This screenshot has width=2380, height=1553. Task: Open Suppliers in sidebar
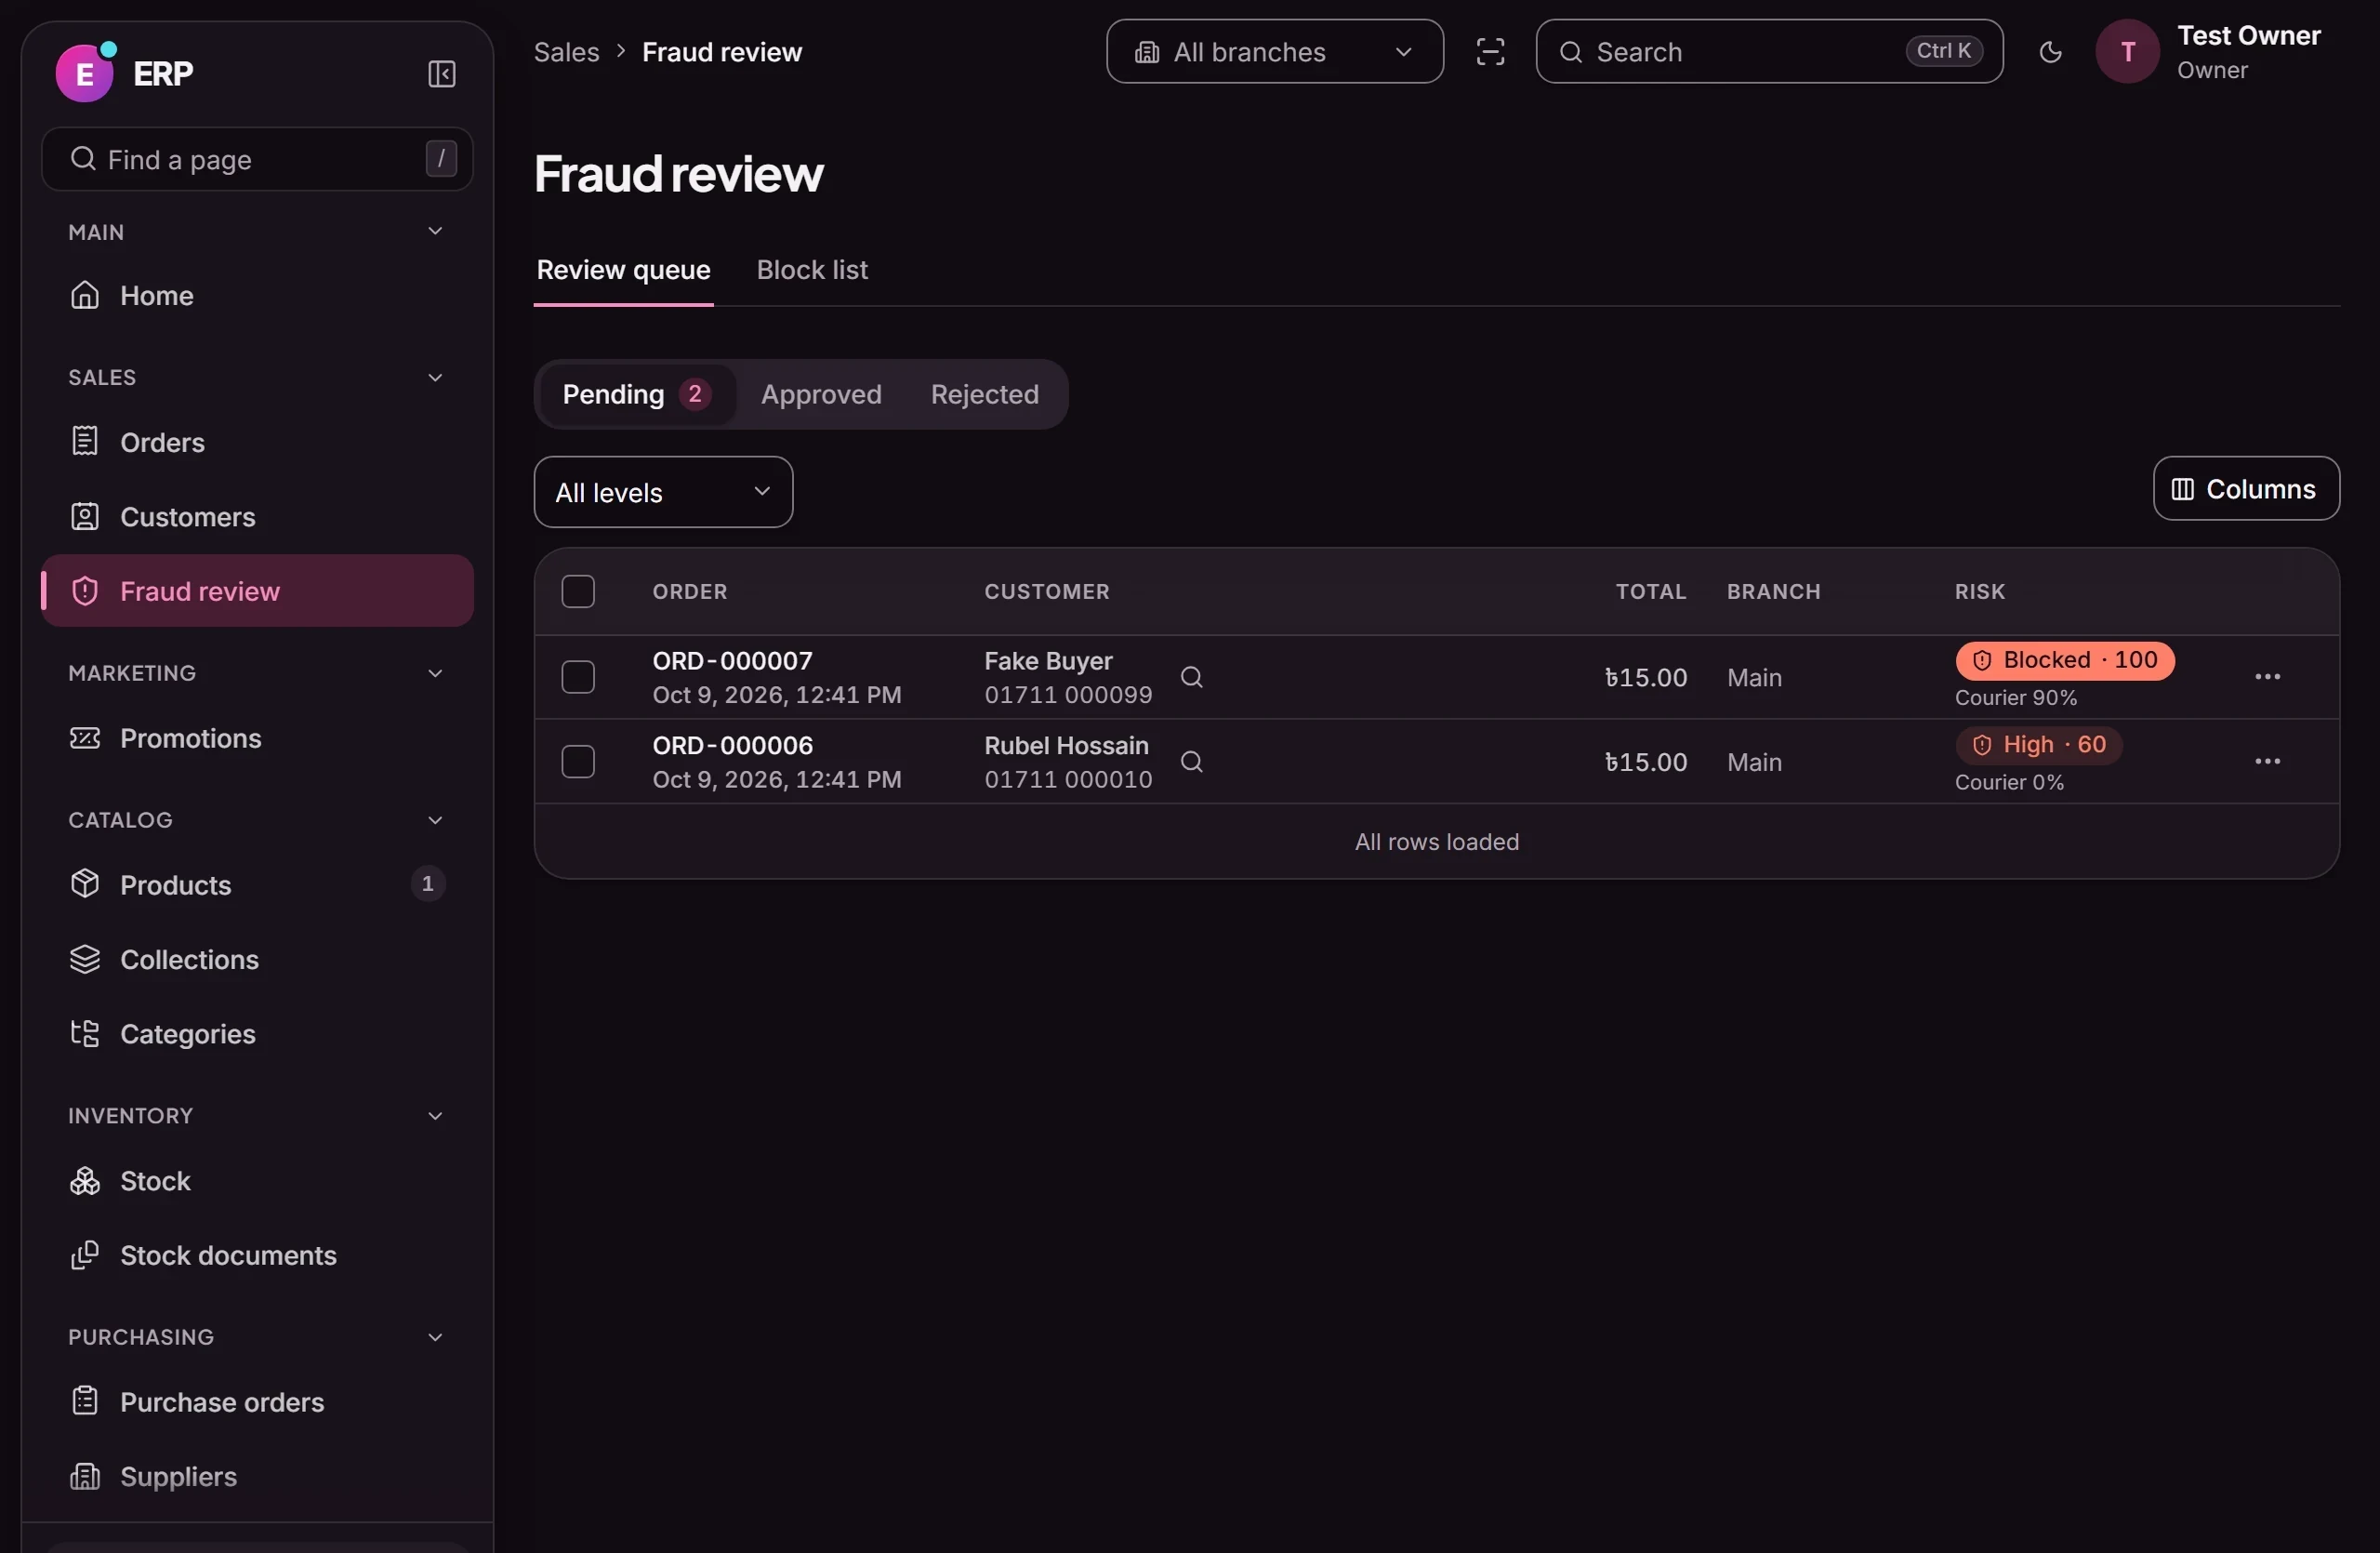click(x=257, y=1477)
